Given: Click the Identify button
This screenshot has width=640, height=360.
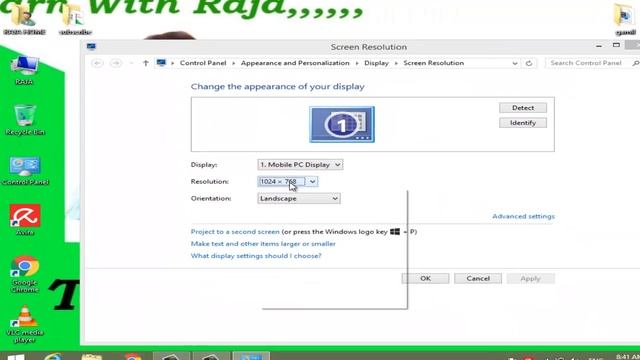Looking at the screenshot, I should tap(523, 123).
